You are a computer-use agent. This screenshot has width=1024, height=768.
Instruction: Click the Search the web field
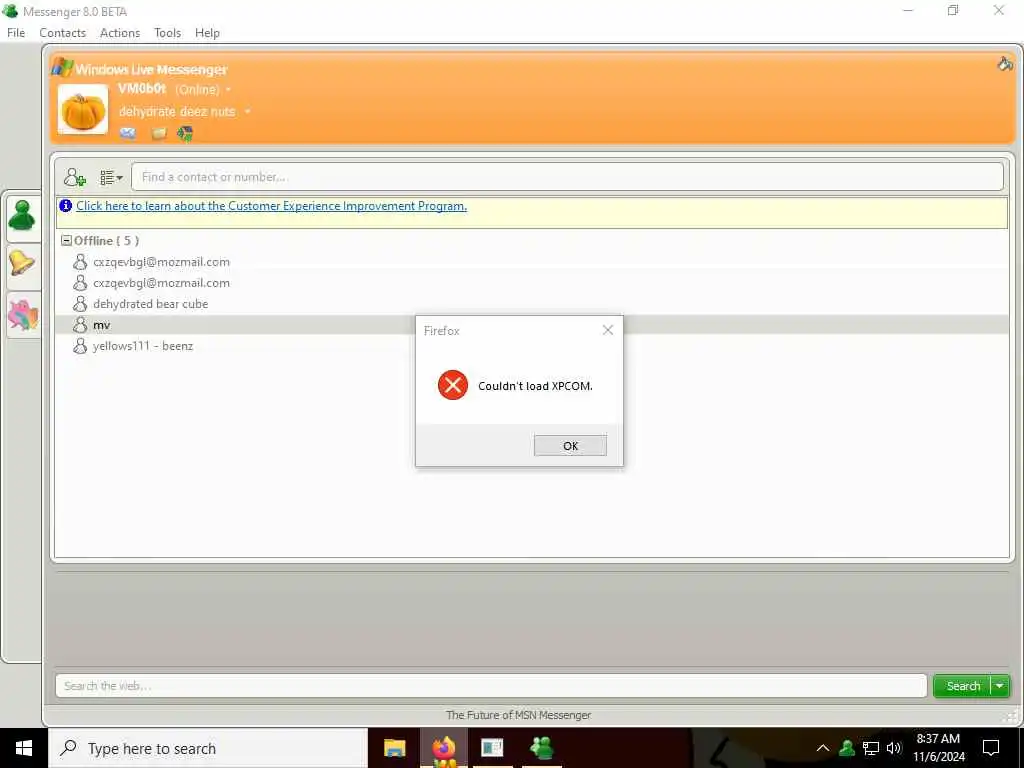[x=491, y=686]
